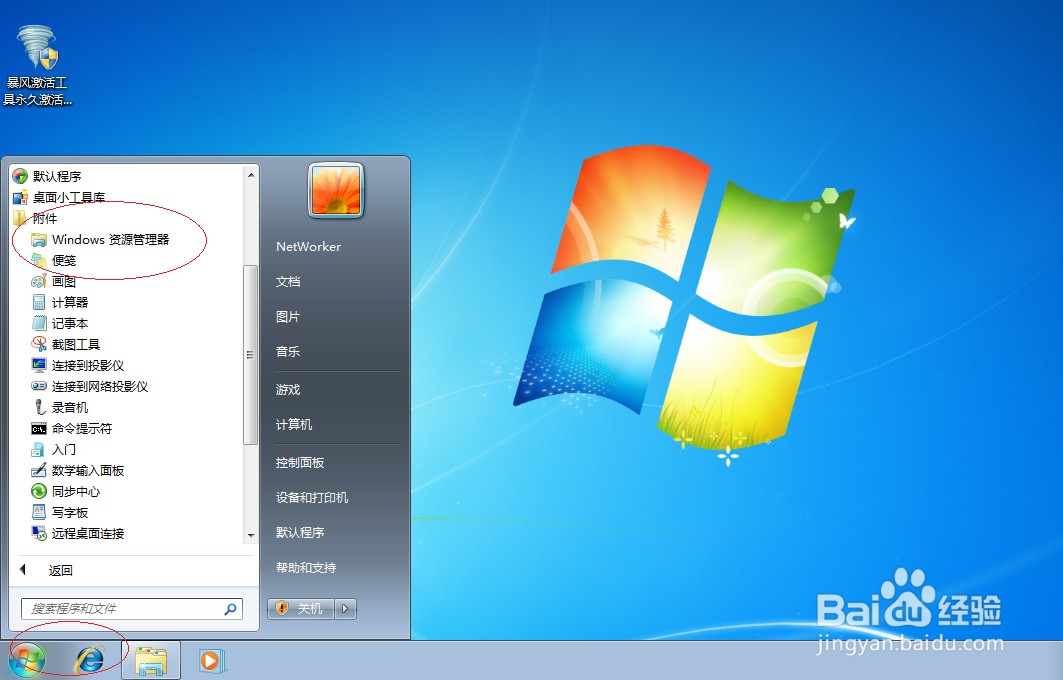This screenshot has width=1063, height=680.
Task: Click the user account flower picture
Action: pos(336,191)
